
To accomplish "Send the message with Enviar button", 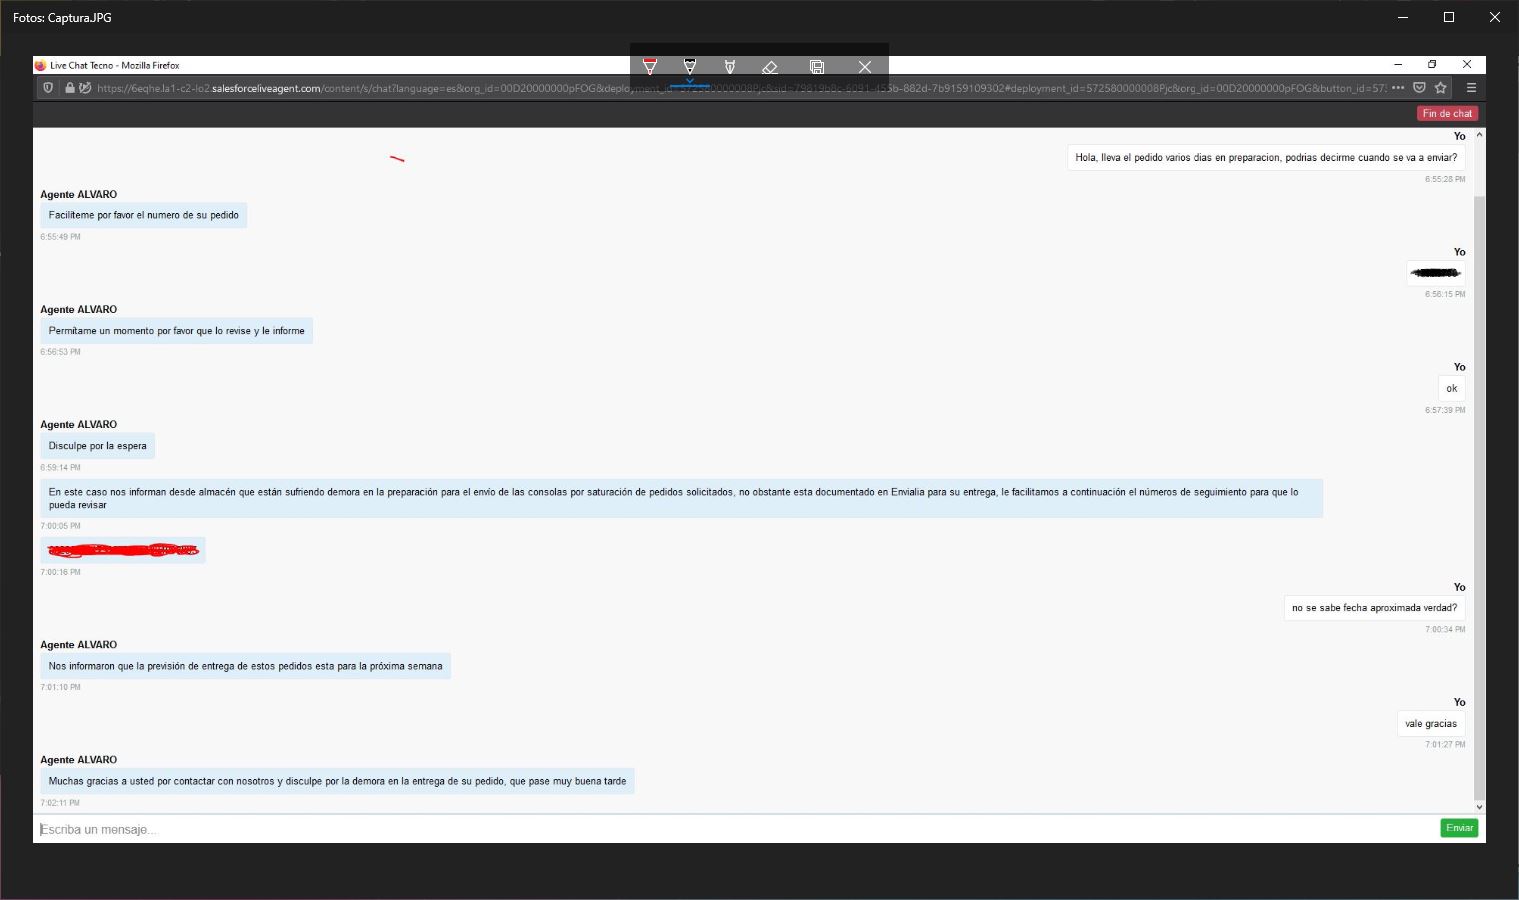I will 1459,828.
